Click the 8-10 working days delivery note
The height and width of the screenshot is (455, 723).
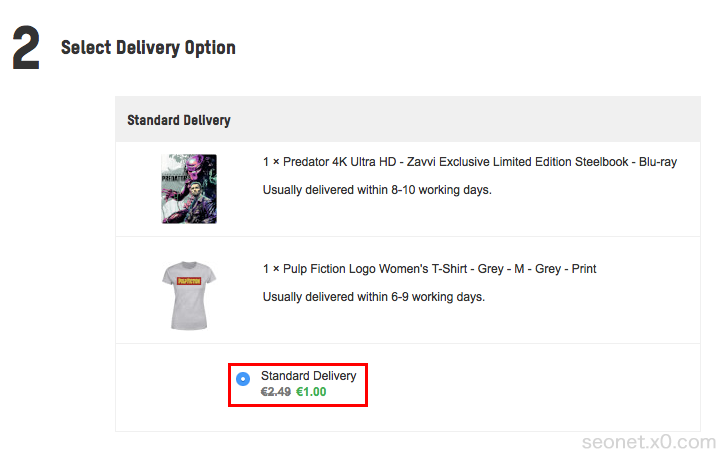377,189
